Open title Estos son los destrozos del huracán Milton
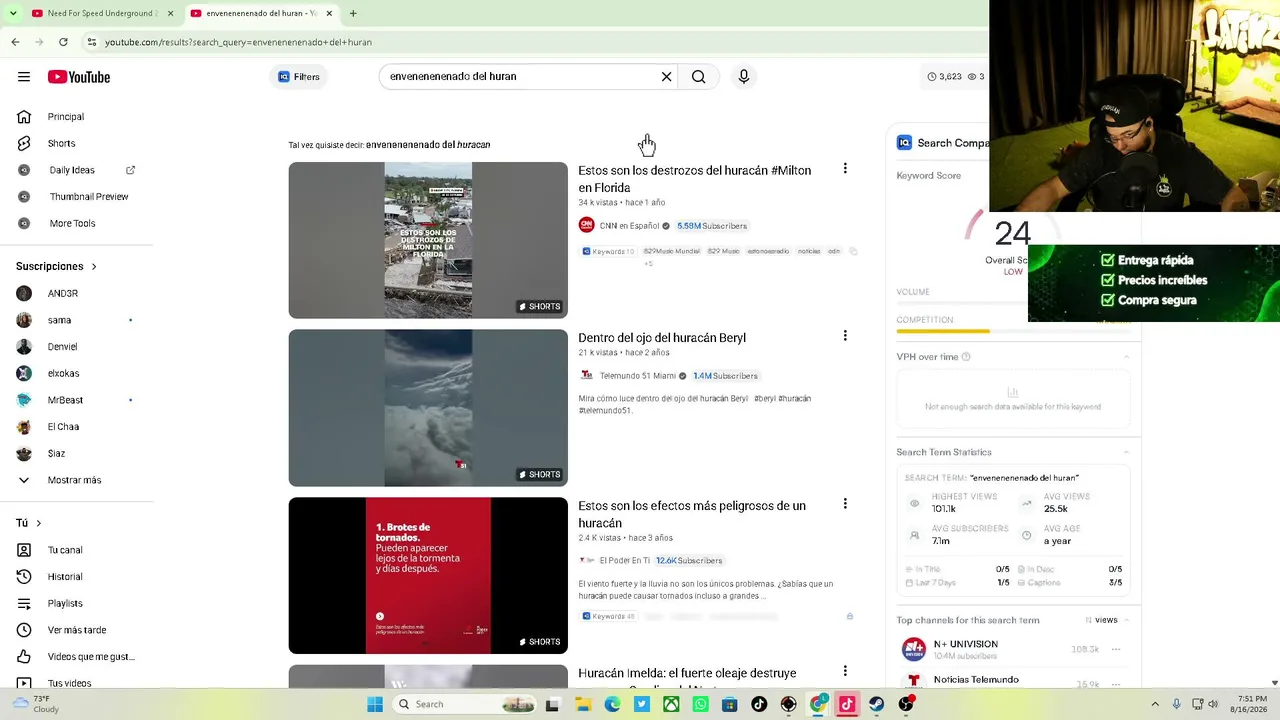The height and width of the screenshot is (720, 1280). 695,179
